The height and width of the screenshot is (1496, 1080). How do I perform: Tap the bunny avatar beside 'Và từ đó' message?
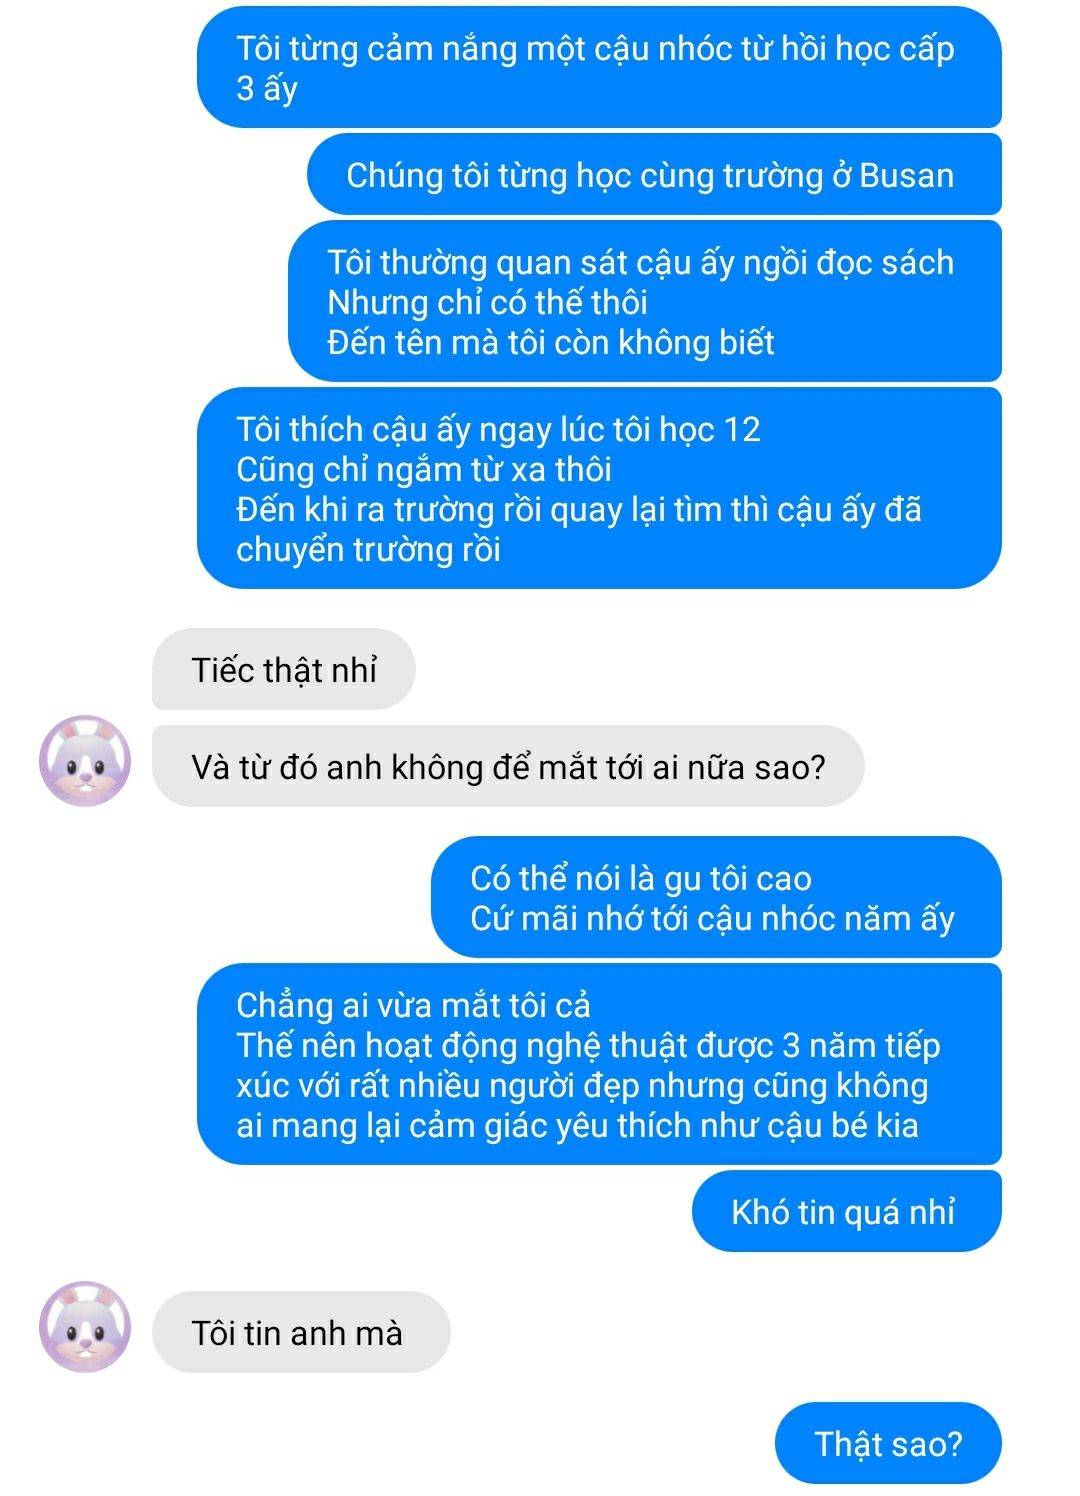pos(85,761)
